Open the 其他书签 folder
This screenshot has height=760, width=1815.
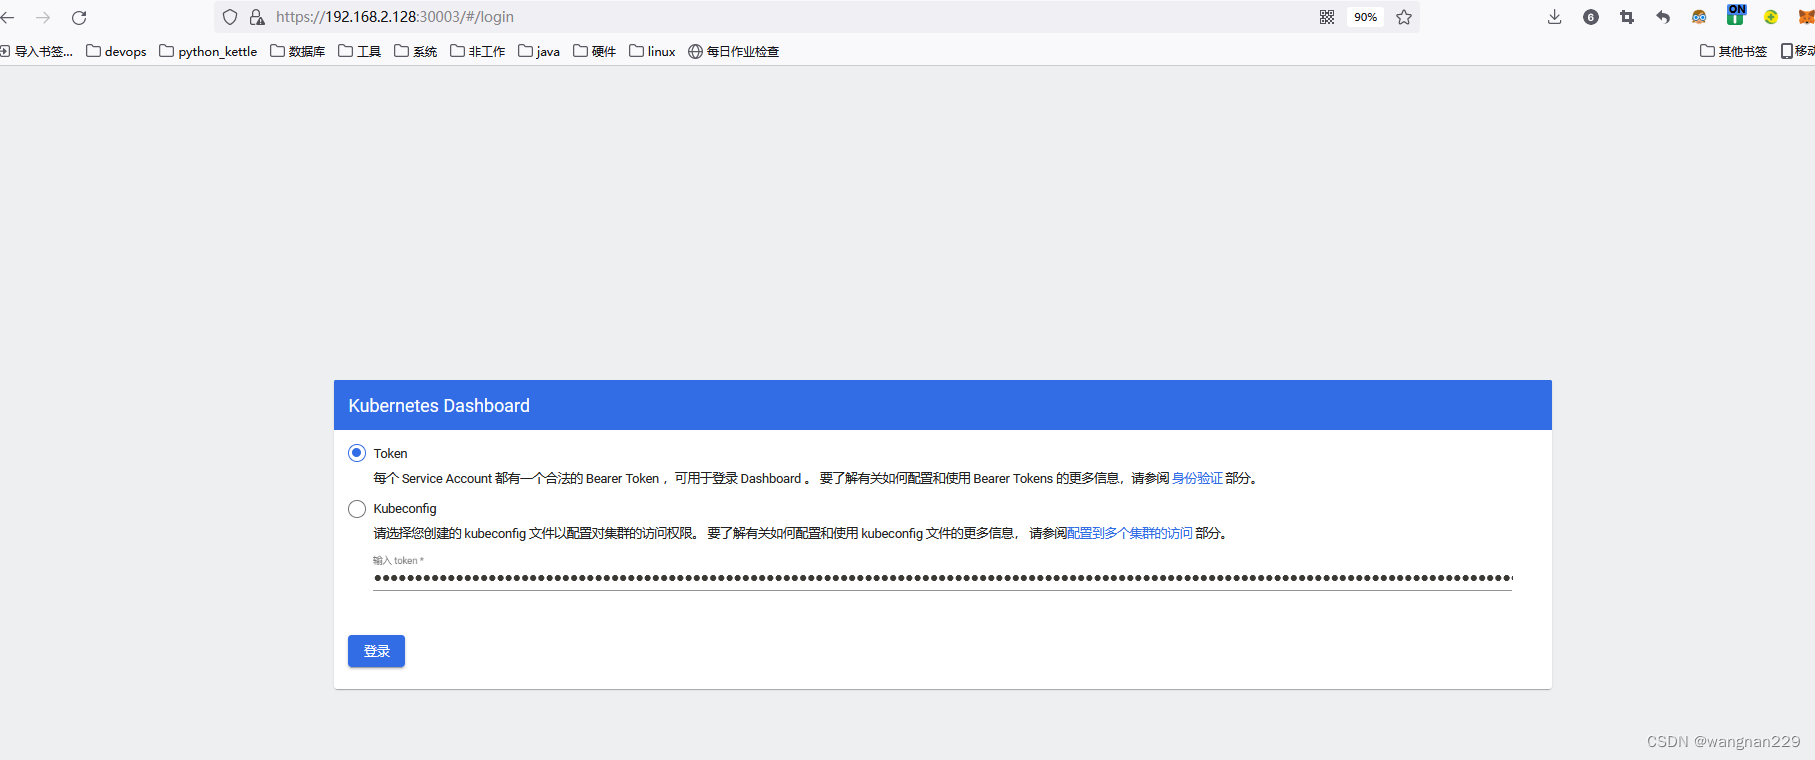pyautogui.click(x=1734, y=51)
